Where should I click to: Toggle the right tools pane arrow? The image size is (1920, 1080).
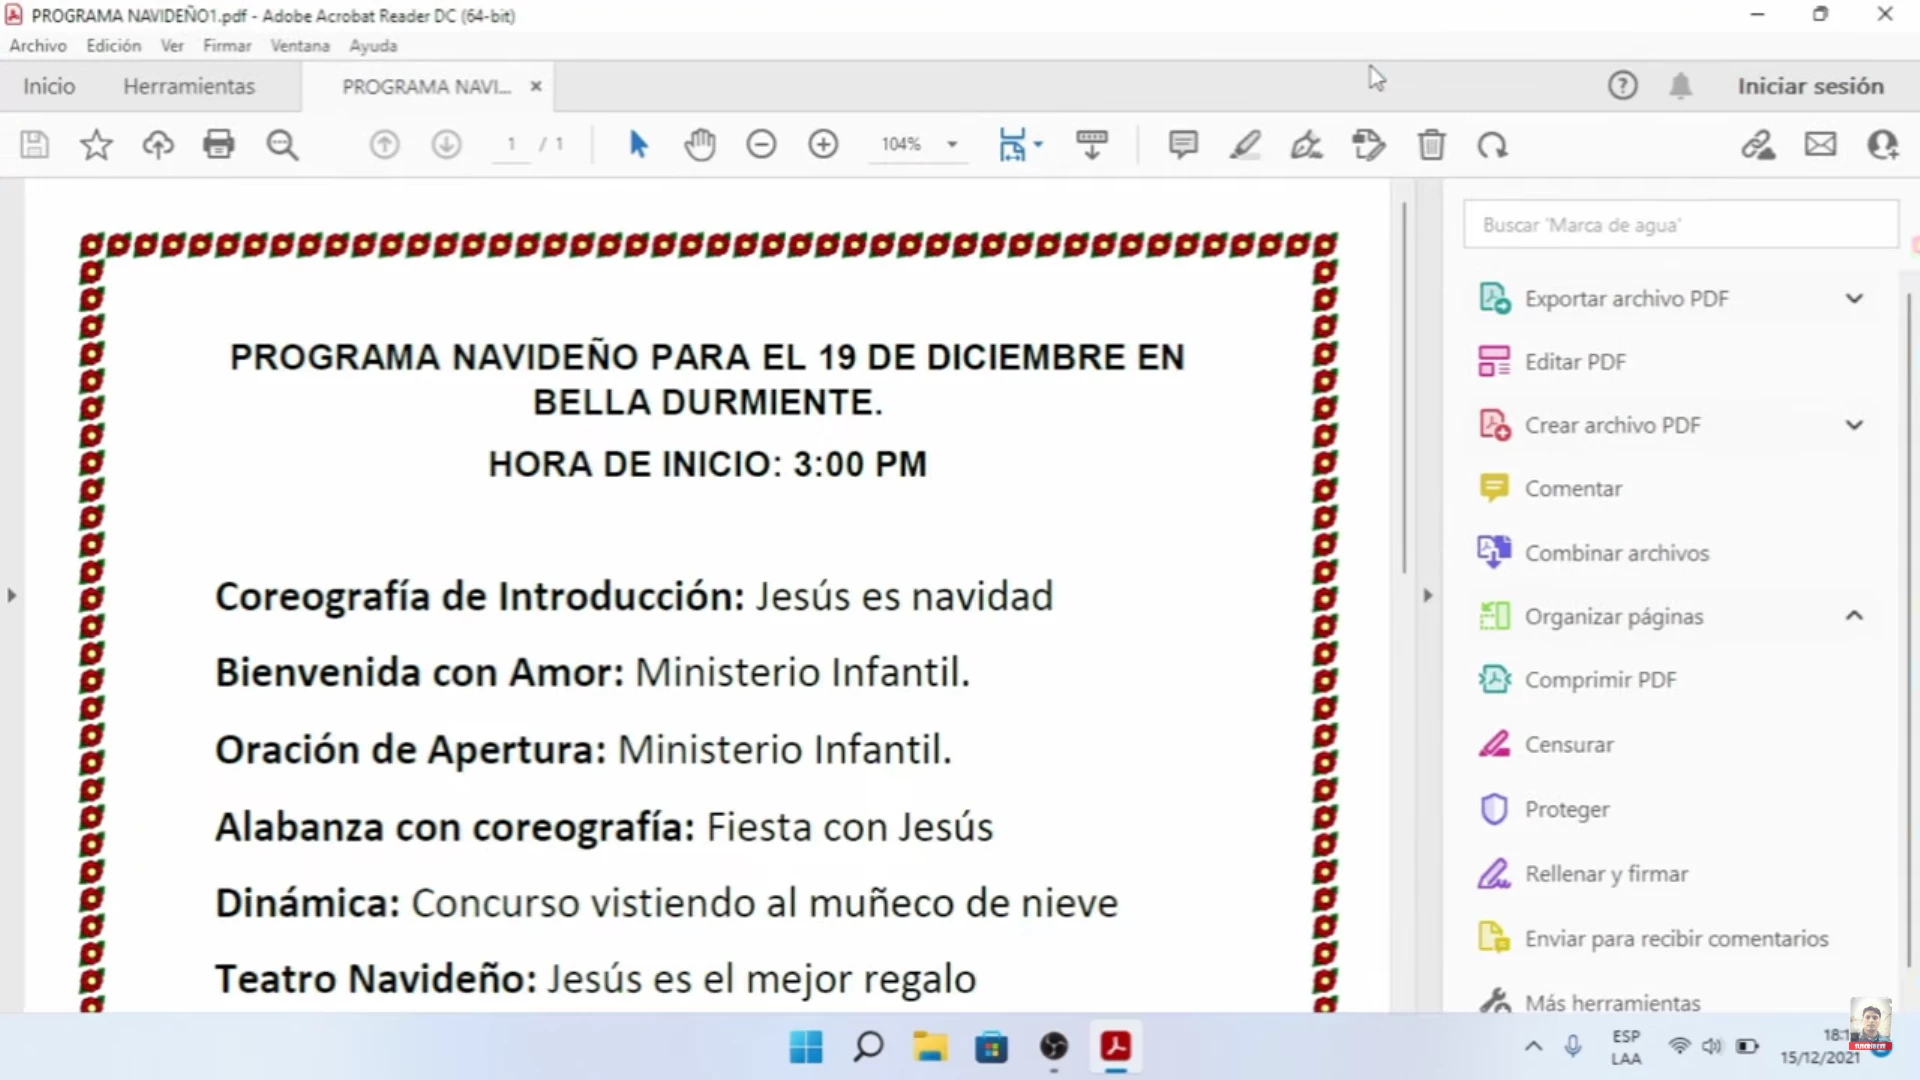1427,596
